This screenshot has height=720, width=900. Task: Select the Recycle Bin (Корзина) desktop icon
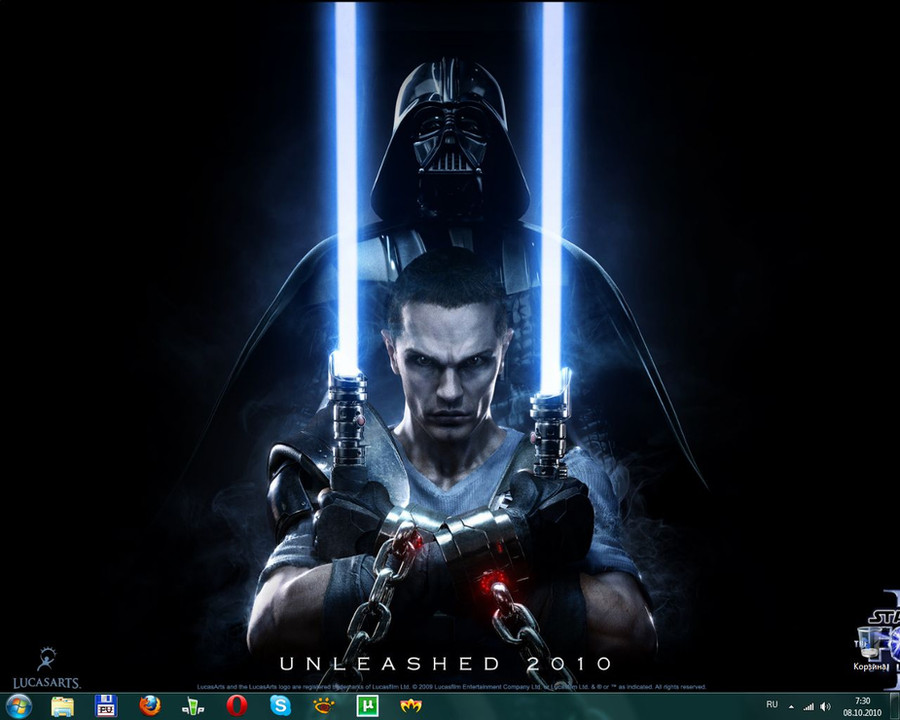tap(871, 649)
